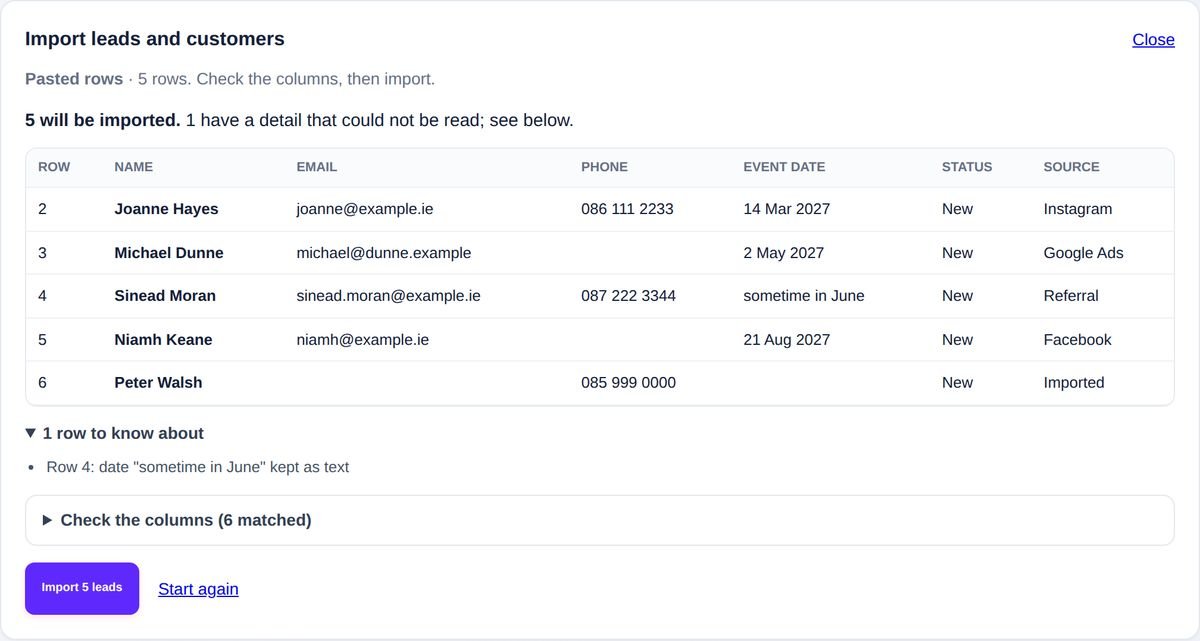Viewport: 1200px width, 641px height.
Task: Select the EMAIL column header
Action: pyautogui.click(x=317, y=167)
